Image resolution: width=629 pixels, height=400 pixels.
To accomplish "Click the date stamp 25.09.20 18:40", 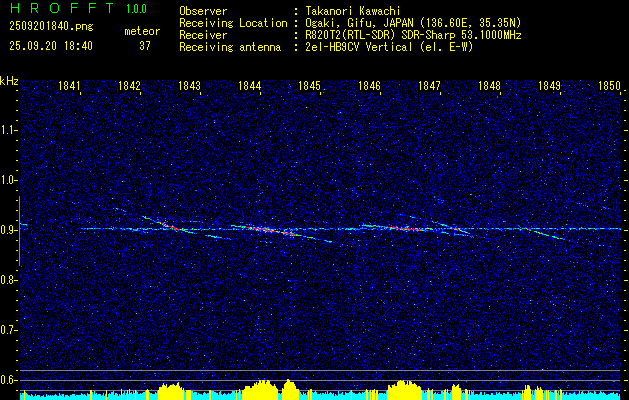I will point(51,46).
